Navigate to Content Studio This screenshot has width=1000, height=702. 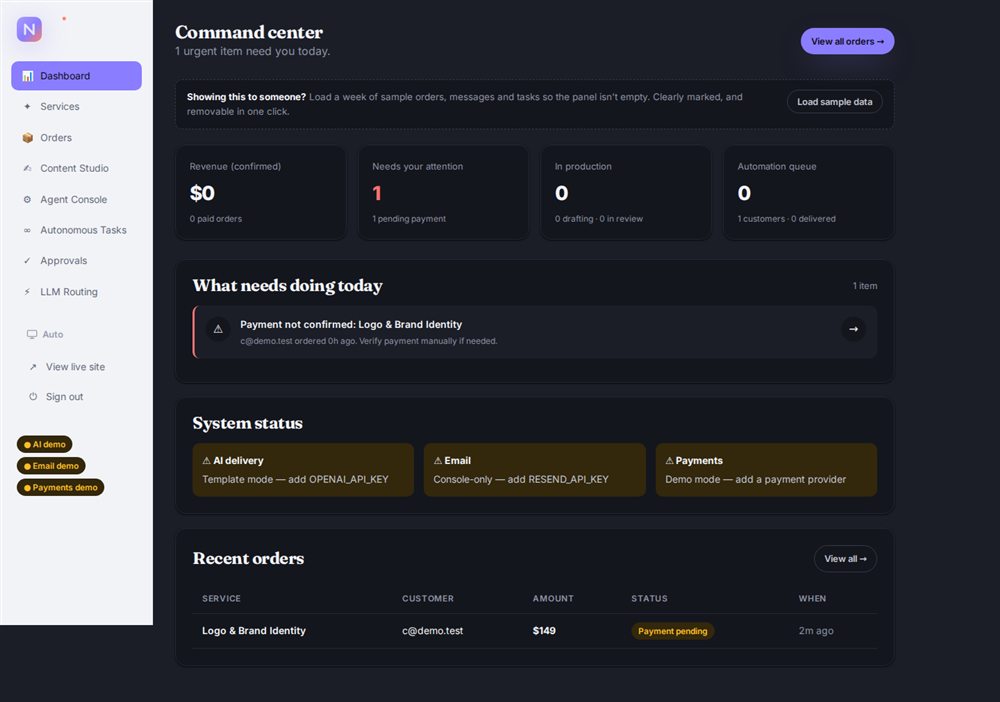point(77,168)
